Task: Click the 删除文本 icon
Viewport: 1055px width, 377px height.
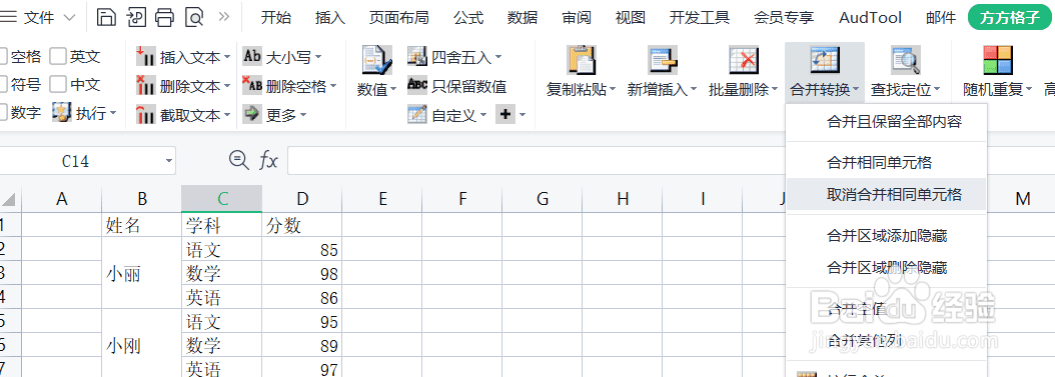Action: point(145,85)
